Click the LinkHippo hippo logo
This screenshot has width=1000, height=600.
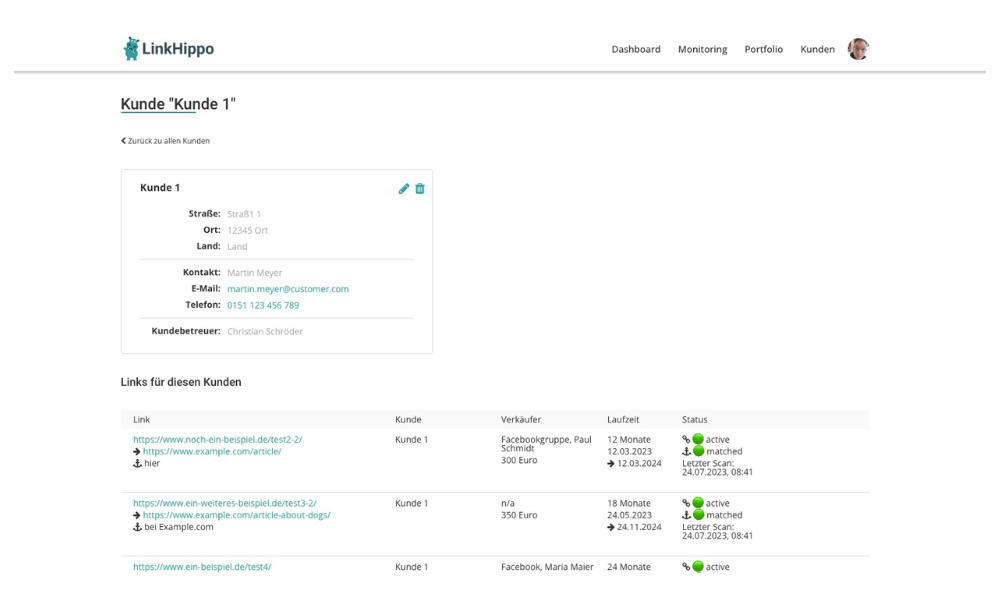pos(132,49)
